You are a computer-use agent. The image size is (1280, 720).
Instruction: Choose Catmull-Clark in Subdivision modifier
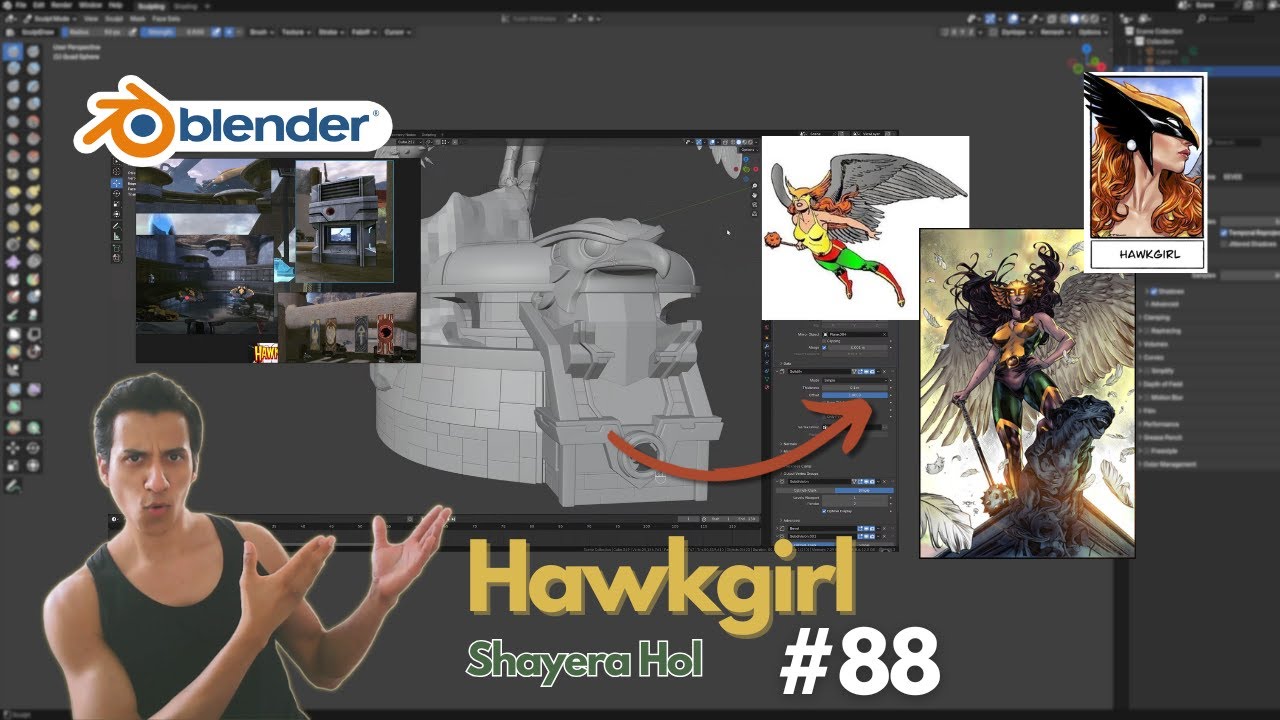(806, 490)
